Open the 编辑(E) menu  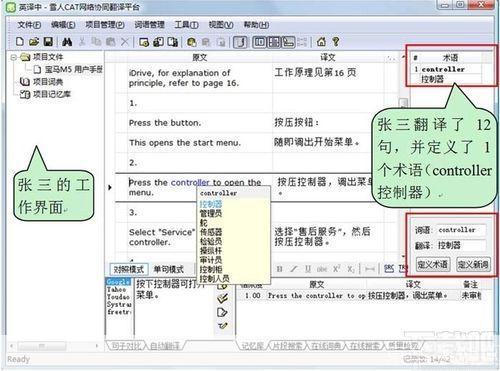63,25
